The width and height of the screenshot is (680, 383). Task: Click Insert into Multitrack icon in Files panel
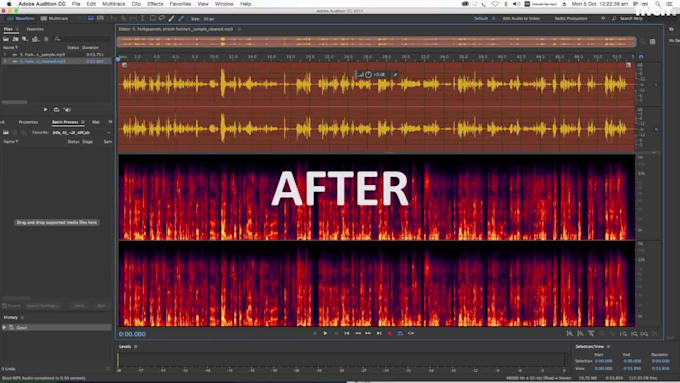36,39
